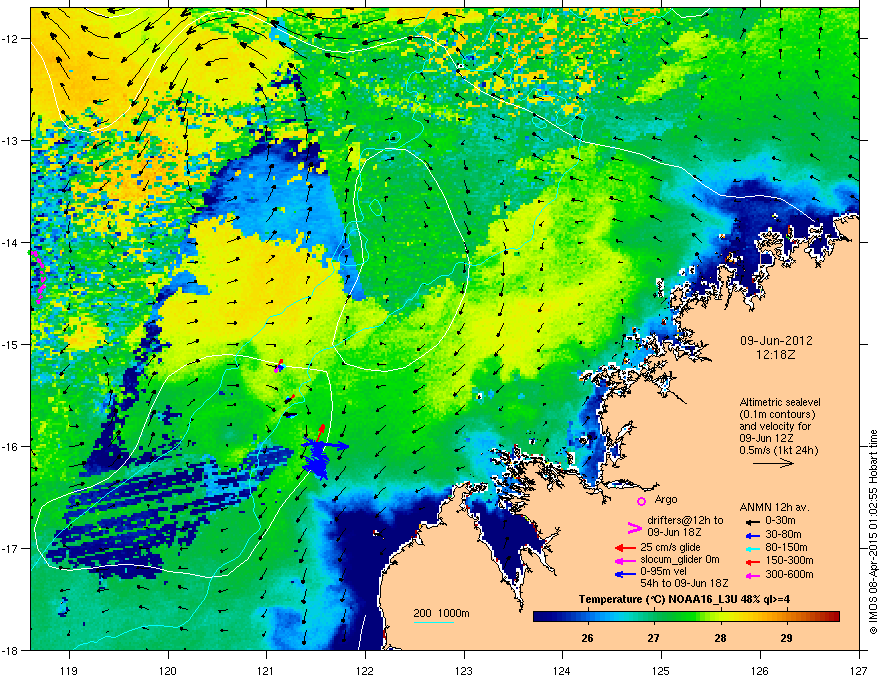Click the red glide arrow above blue glider track
This screenshot has height=680, width=880.
320,432
